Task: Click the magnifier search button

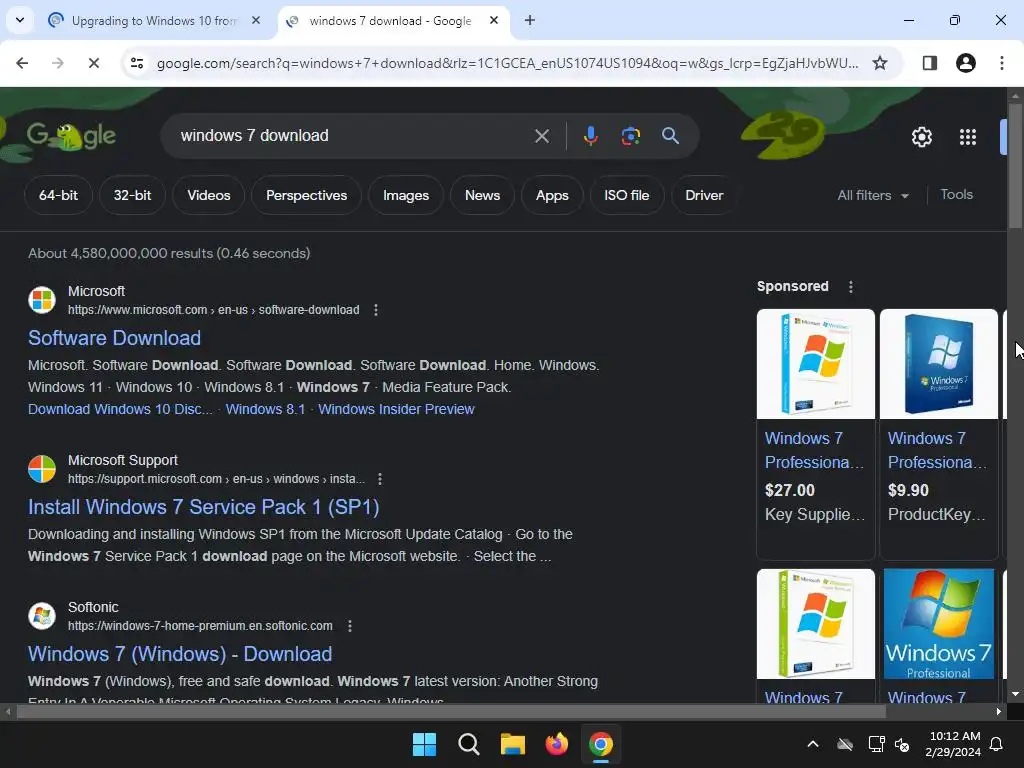Action: (670, 136)
